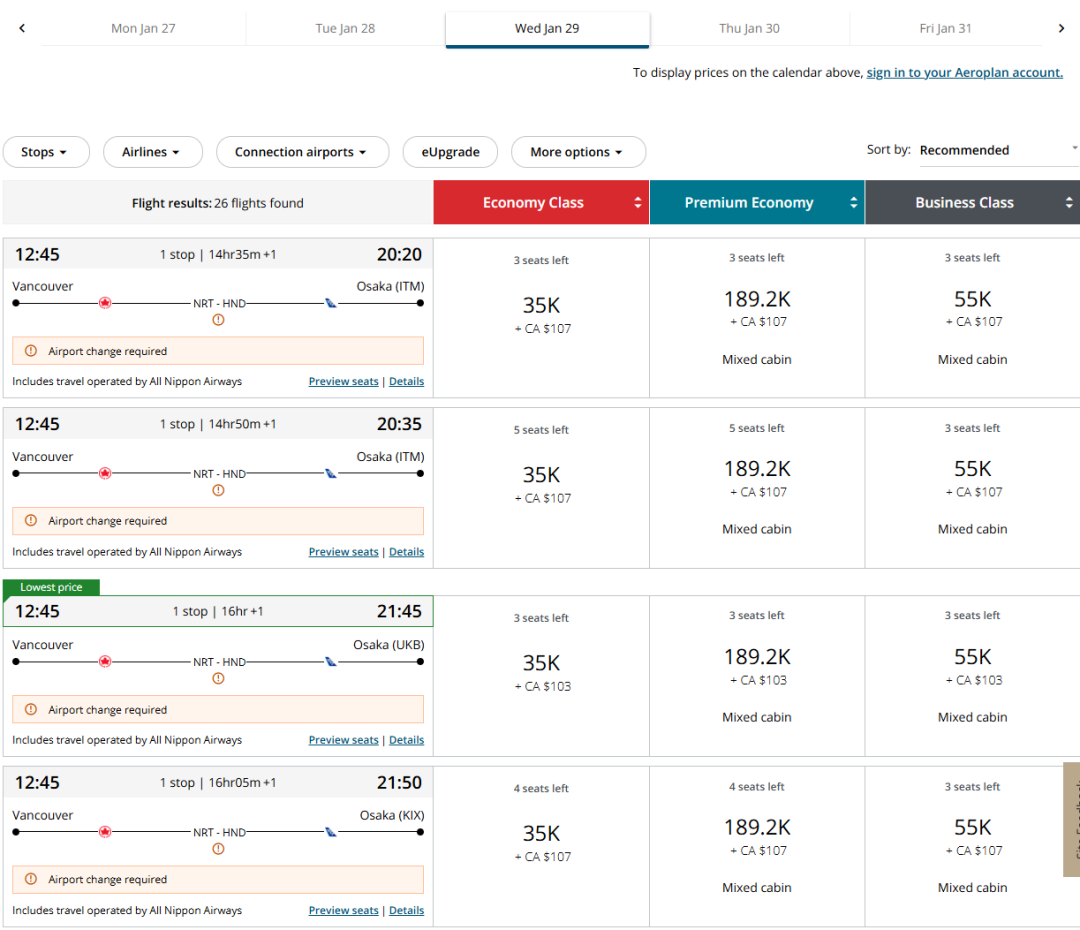Viewport: 1080px width, 930px height.
Task: Select 55K Business Class fare for 21:45 flight
Action: coord(972,657)
